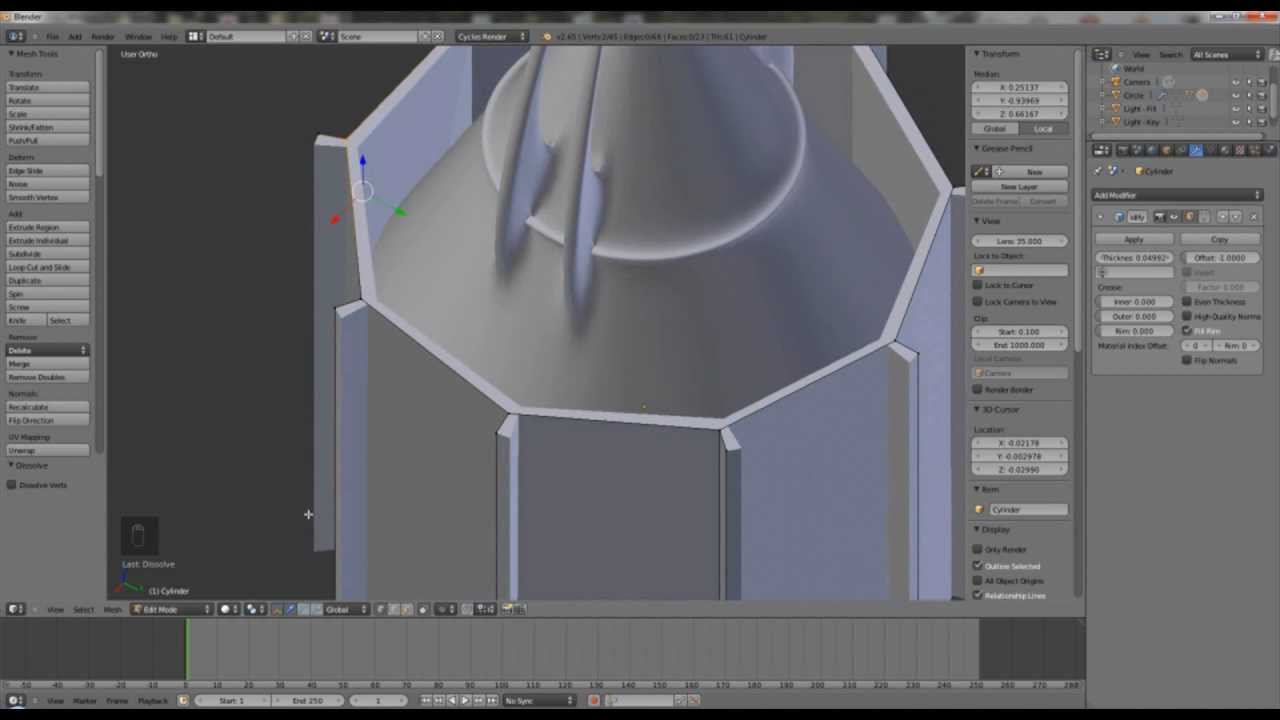Click the play animation button
Image resolution: width=1280 pixels, height=720 pixels.
tap(465, 700)
